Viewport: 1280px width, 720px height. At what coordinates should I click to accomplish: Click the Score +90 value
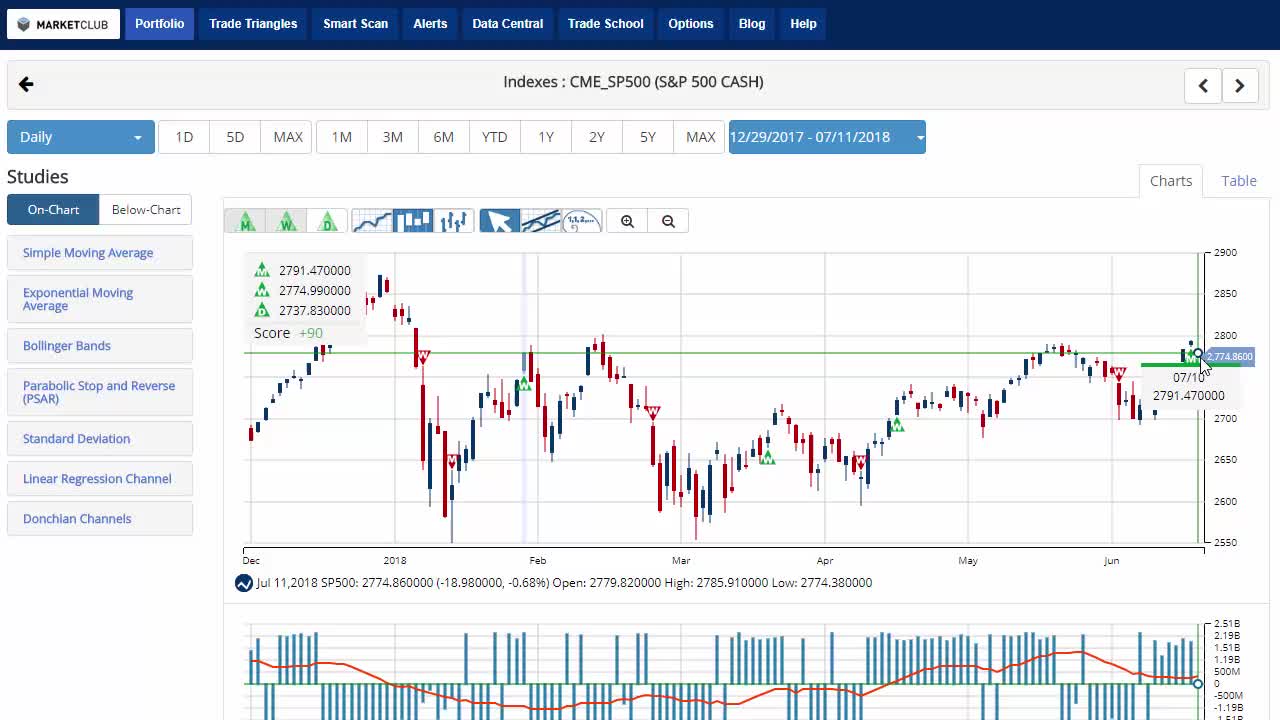click(x=311, y=333)
